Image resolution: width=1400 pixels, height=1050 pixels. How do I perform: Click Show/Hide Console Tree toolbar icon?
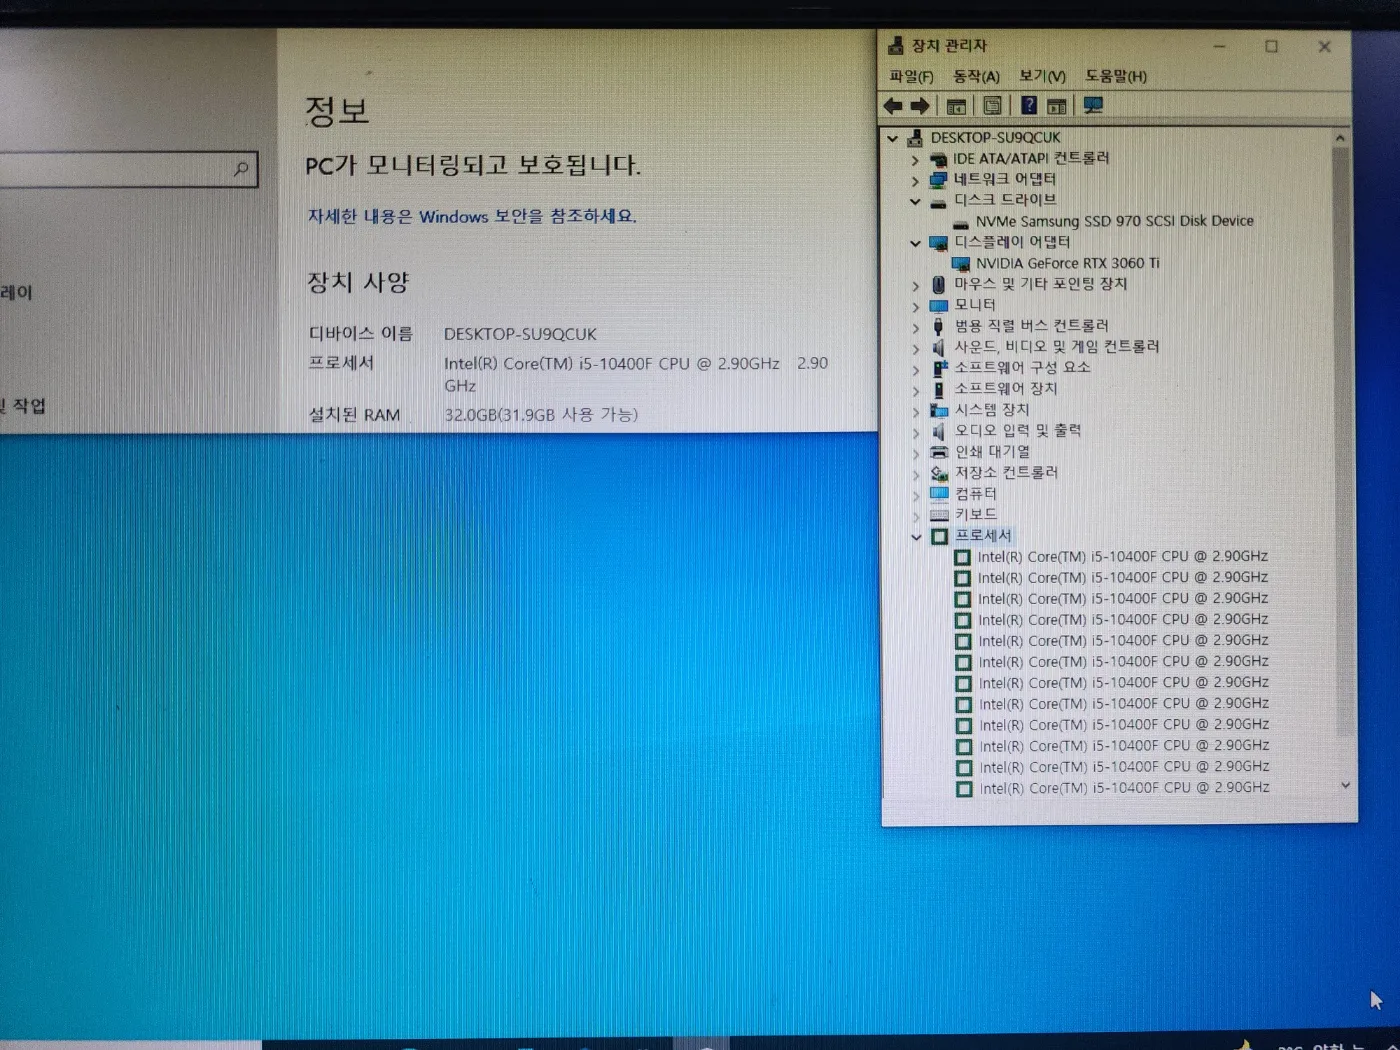click(x=956, y=106)
